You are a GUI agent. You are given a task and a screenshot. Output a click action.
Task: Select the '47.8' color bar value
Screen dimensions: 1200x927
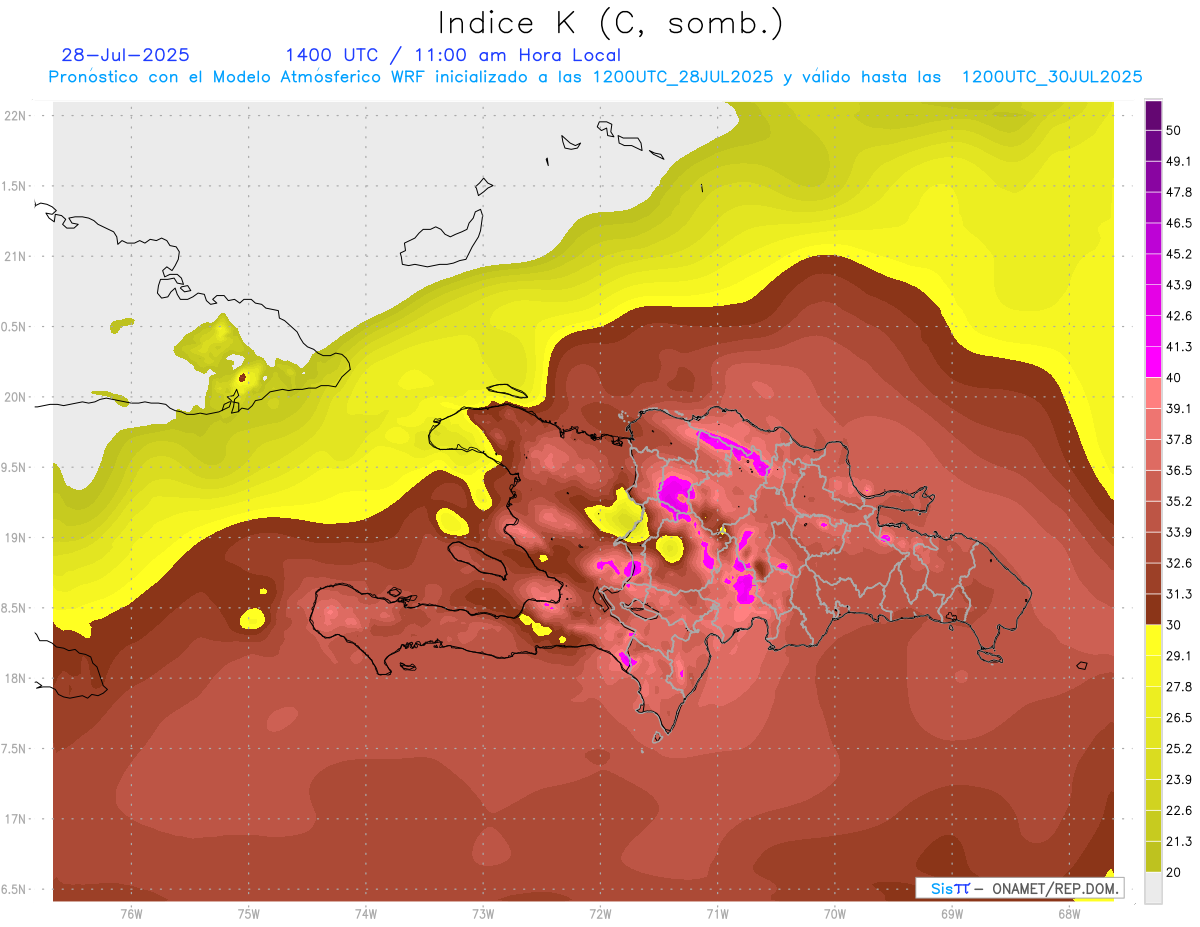tap(1179, 192)
